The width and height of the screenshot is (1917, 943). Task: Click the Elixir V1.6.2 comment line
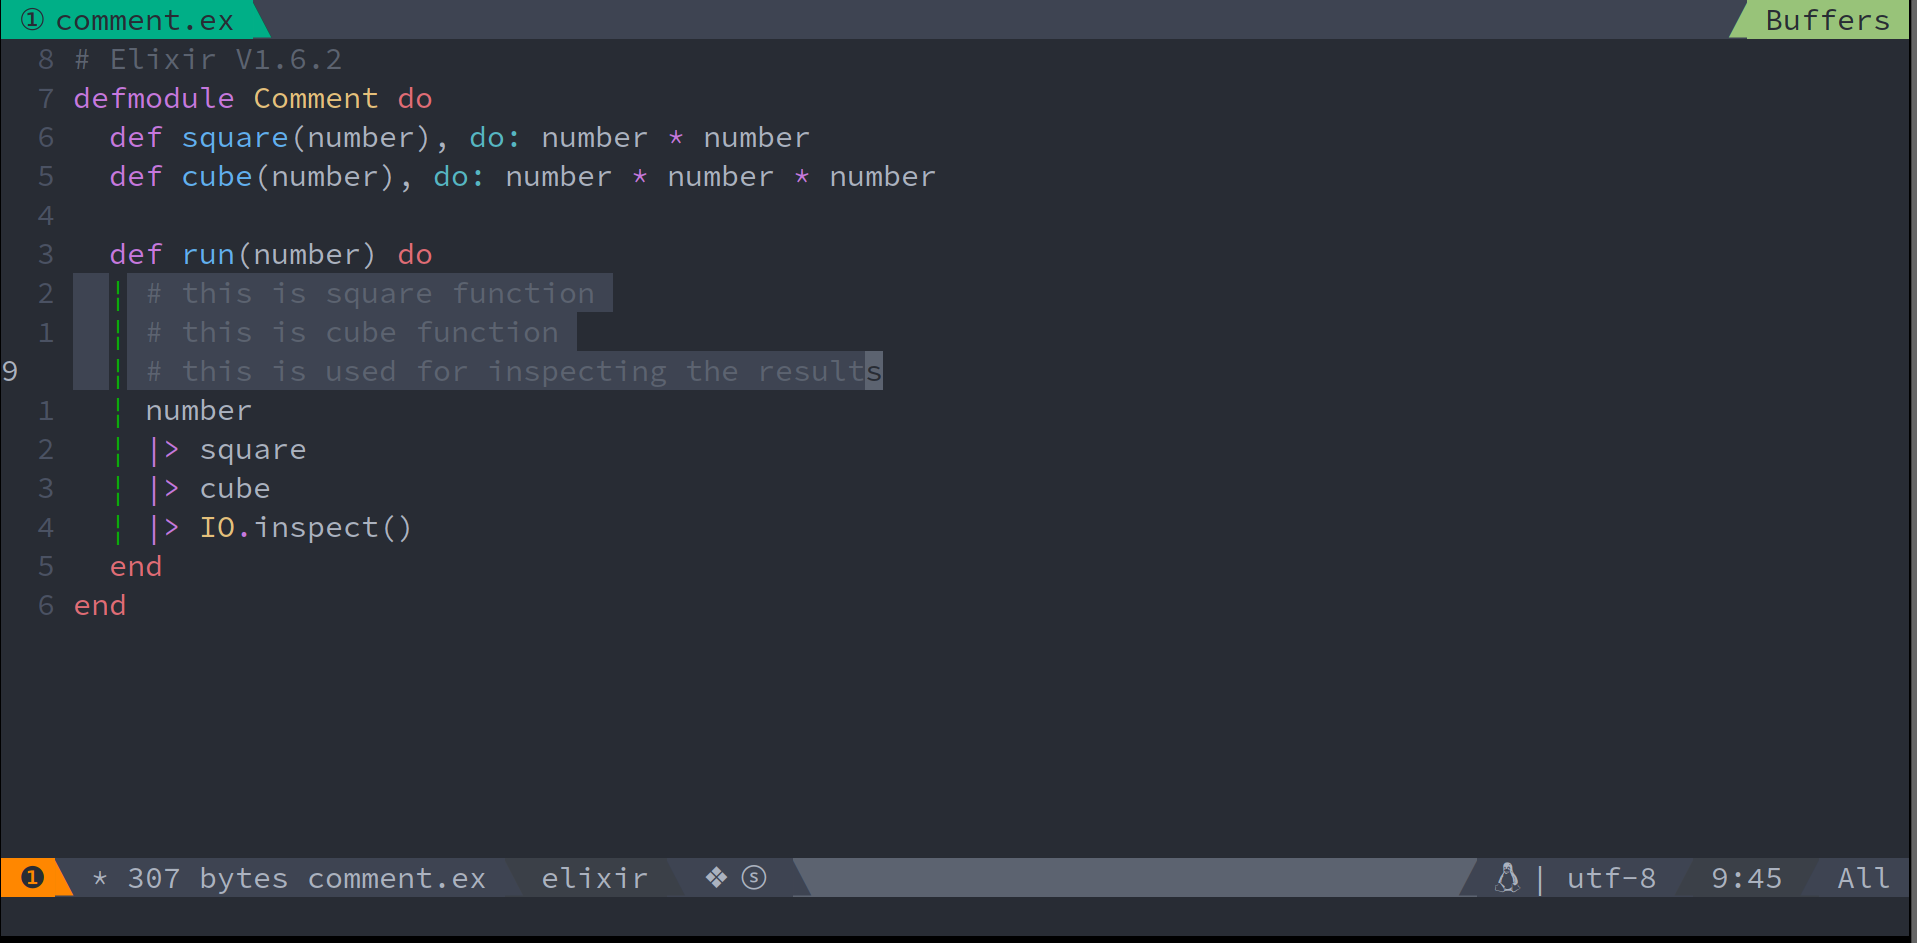click(208, 59)
